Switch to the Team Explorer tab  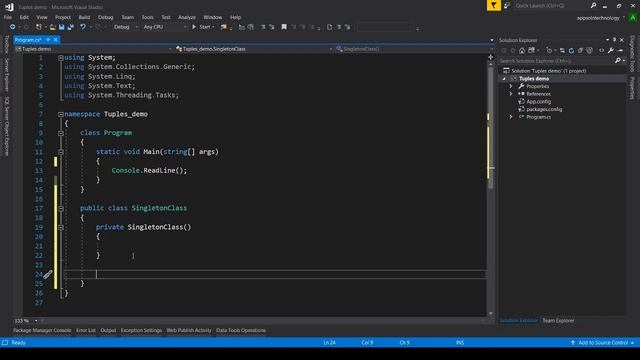[x=558, y=321]
